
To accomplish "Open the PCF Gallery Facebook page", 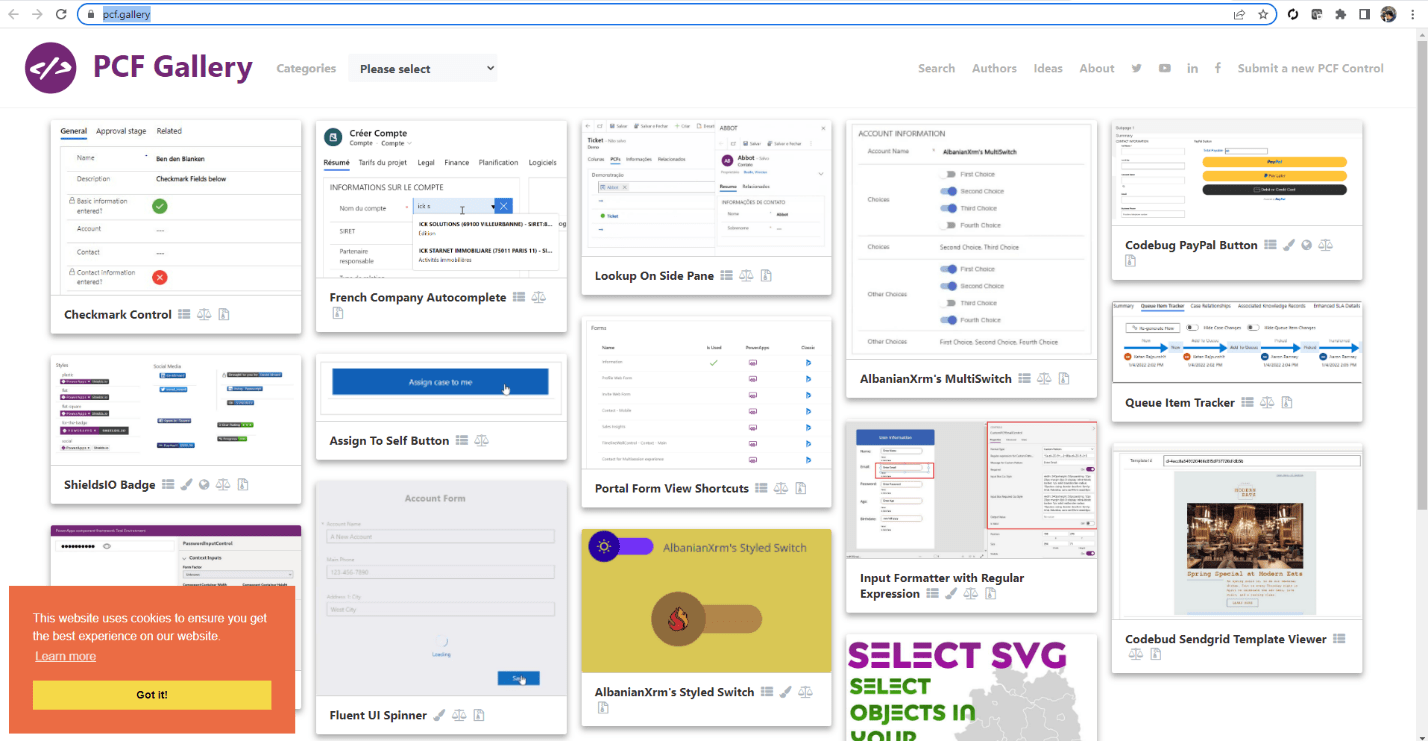I will tap(1218, 68).
